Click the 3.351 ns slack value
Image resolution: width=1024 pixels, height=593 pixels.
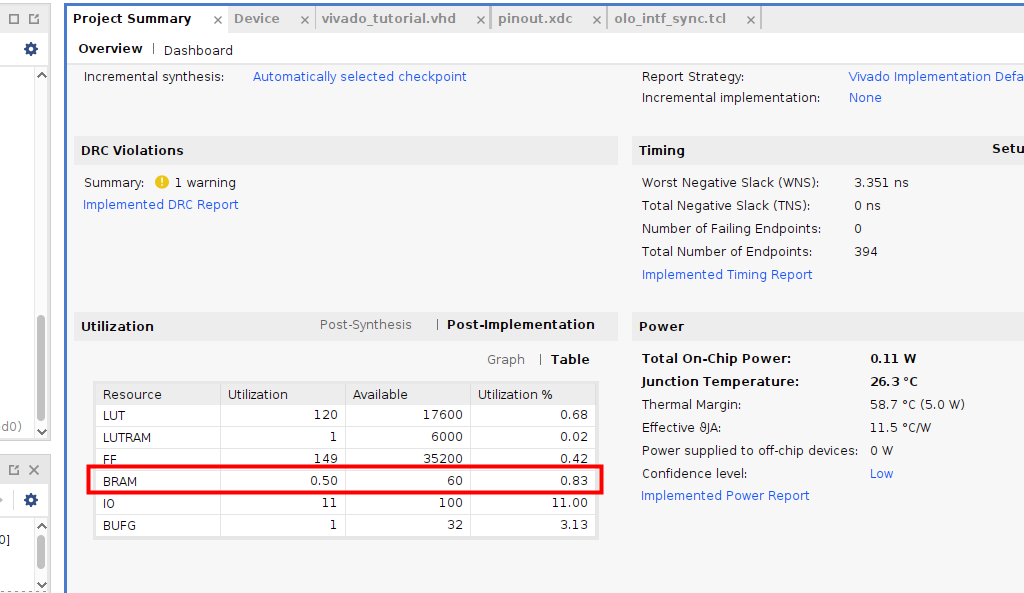(x=881, y=183)
